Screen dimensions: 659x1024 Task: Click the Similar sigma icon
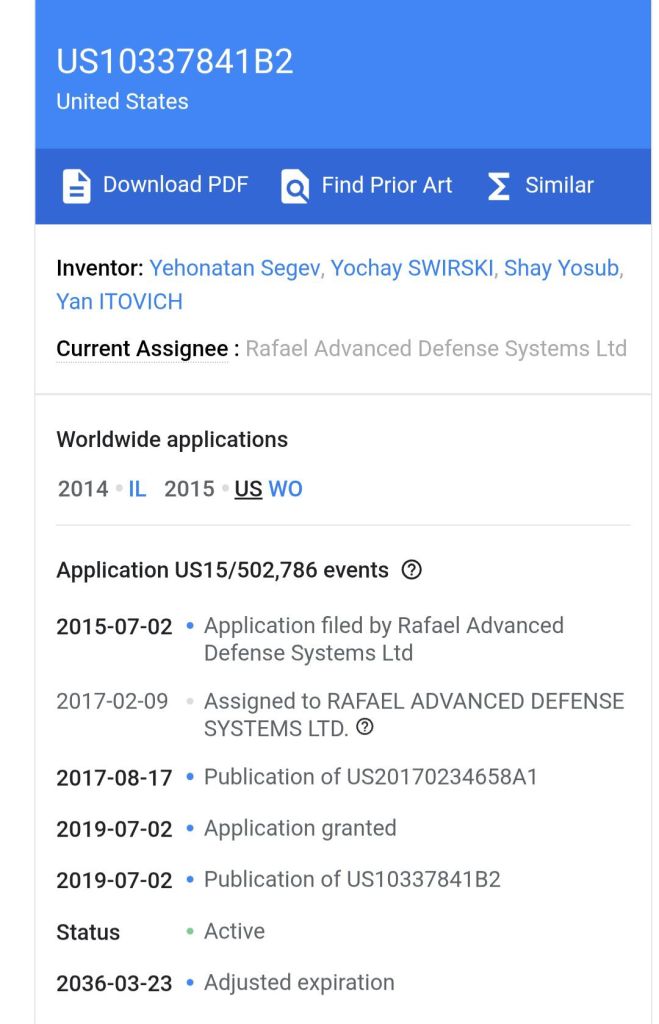click(x=498, y=186)
